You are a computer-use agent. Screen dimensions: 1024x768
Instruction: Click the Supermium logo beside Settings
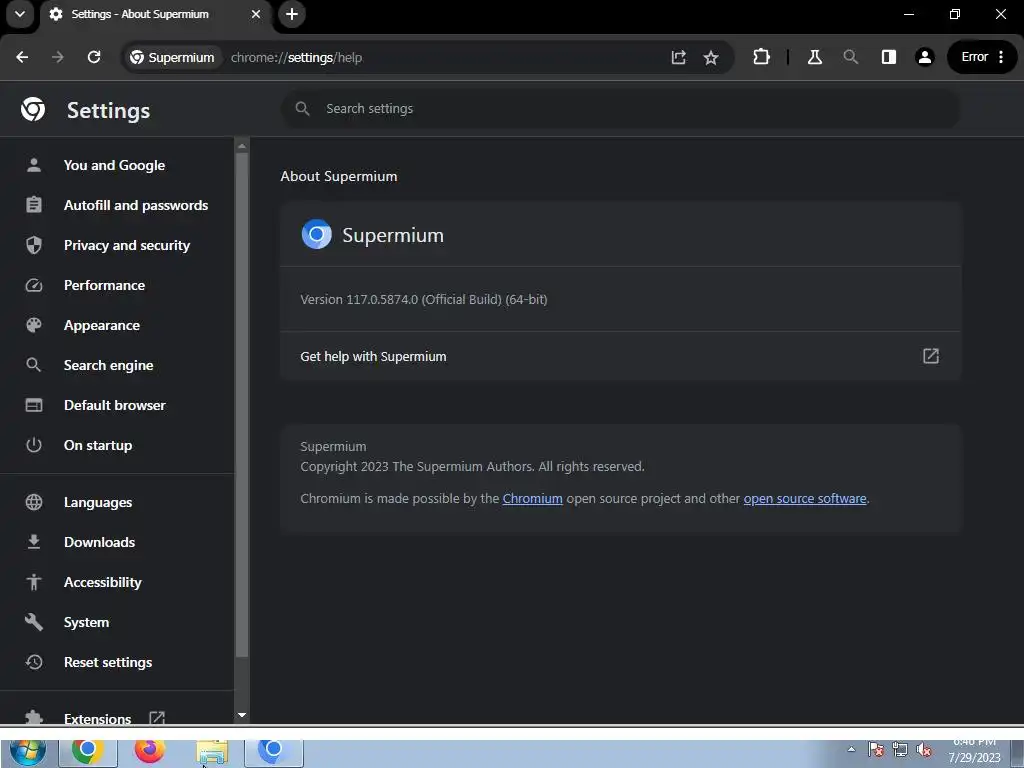33,109
